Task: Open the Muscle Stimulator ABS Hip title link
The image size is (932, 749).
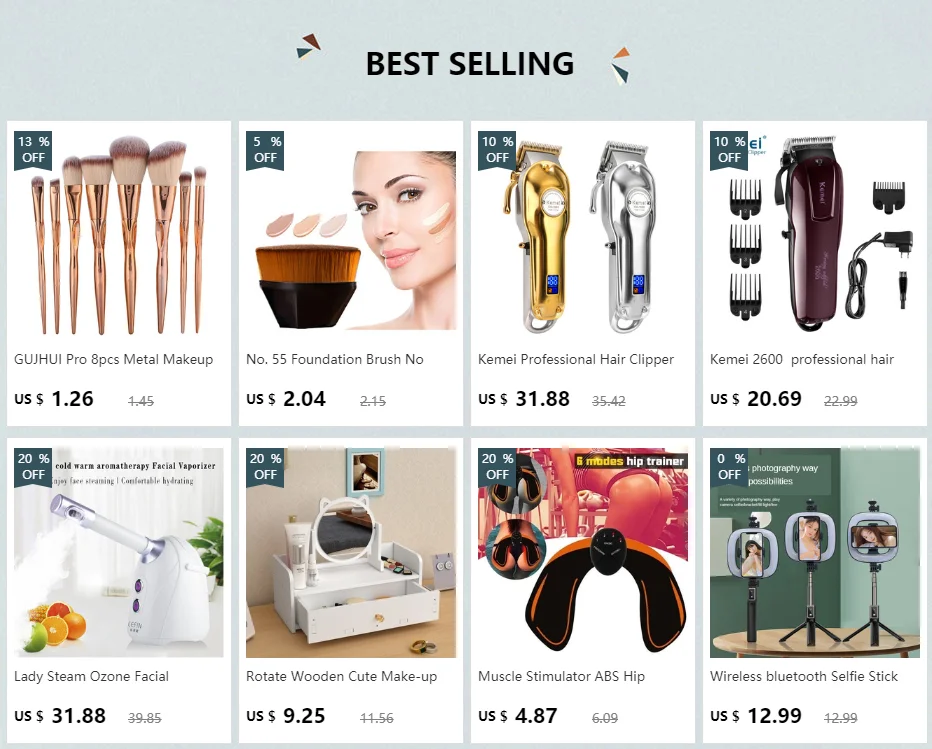Action: pos(561,676)
